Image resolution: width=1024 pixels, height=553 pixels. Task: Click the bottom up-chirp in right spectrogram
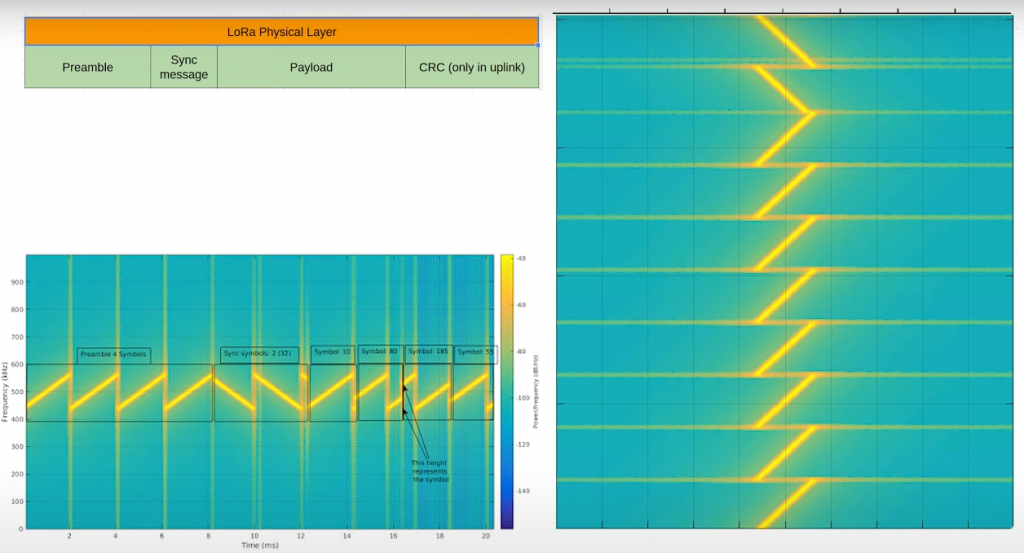787,505
